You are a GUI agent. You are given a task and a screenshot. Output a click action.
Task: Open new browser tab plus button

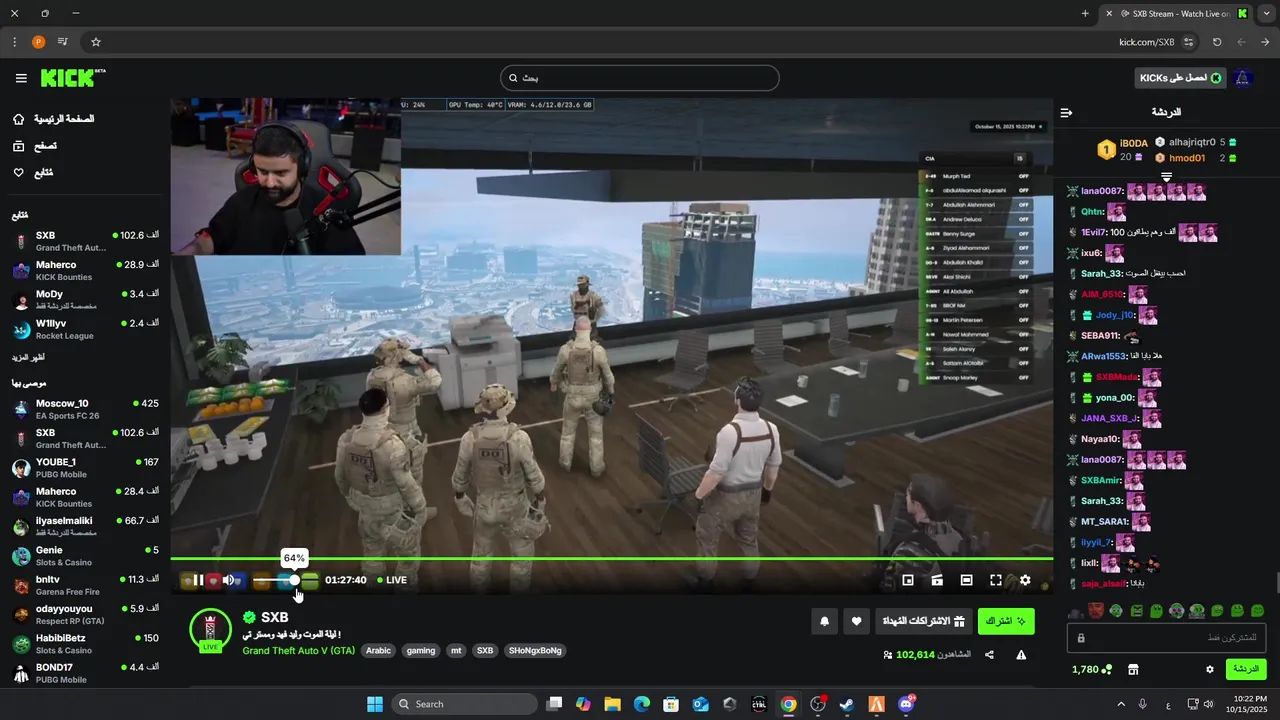coord(1085,13)
